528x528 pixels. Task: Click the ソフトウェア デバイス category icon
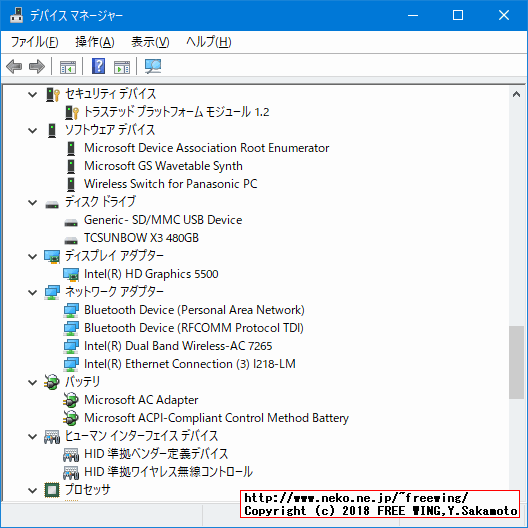point(52,130)
